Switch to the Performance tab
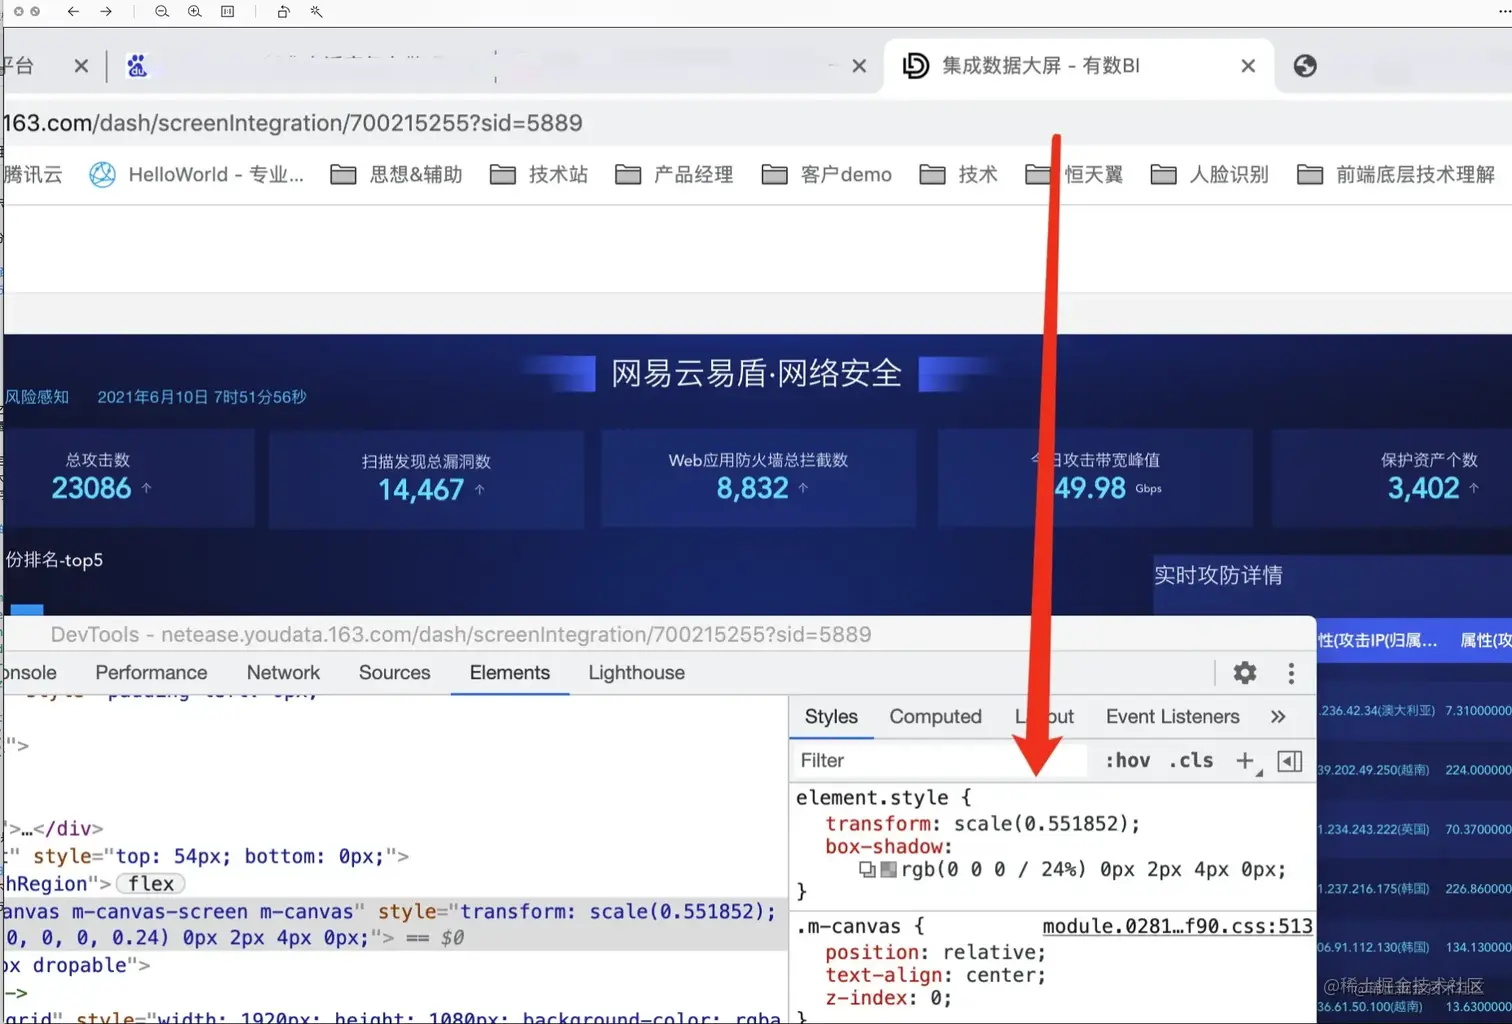The image size is (1512, 1024). coord(151,673)
